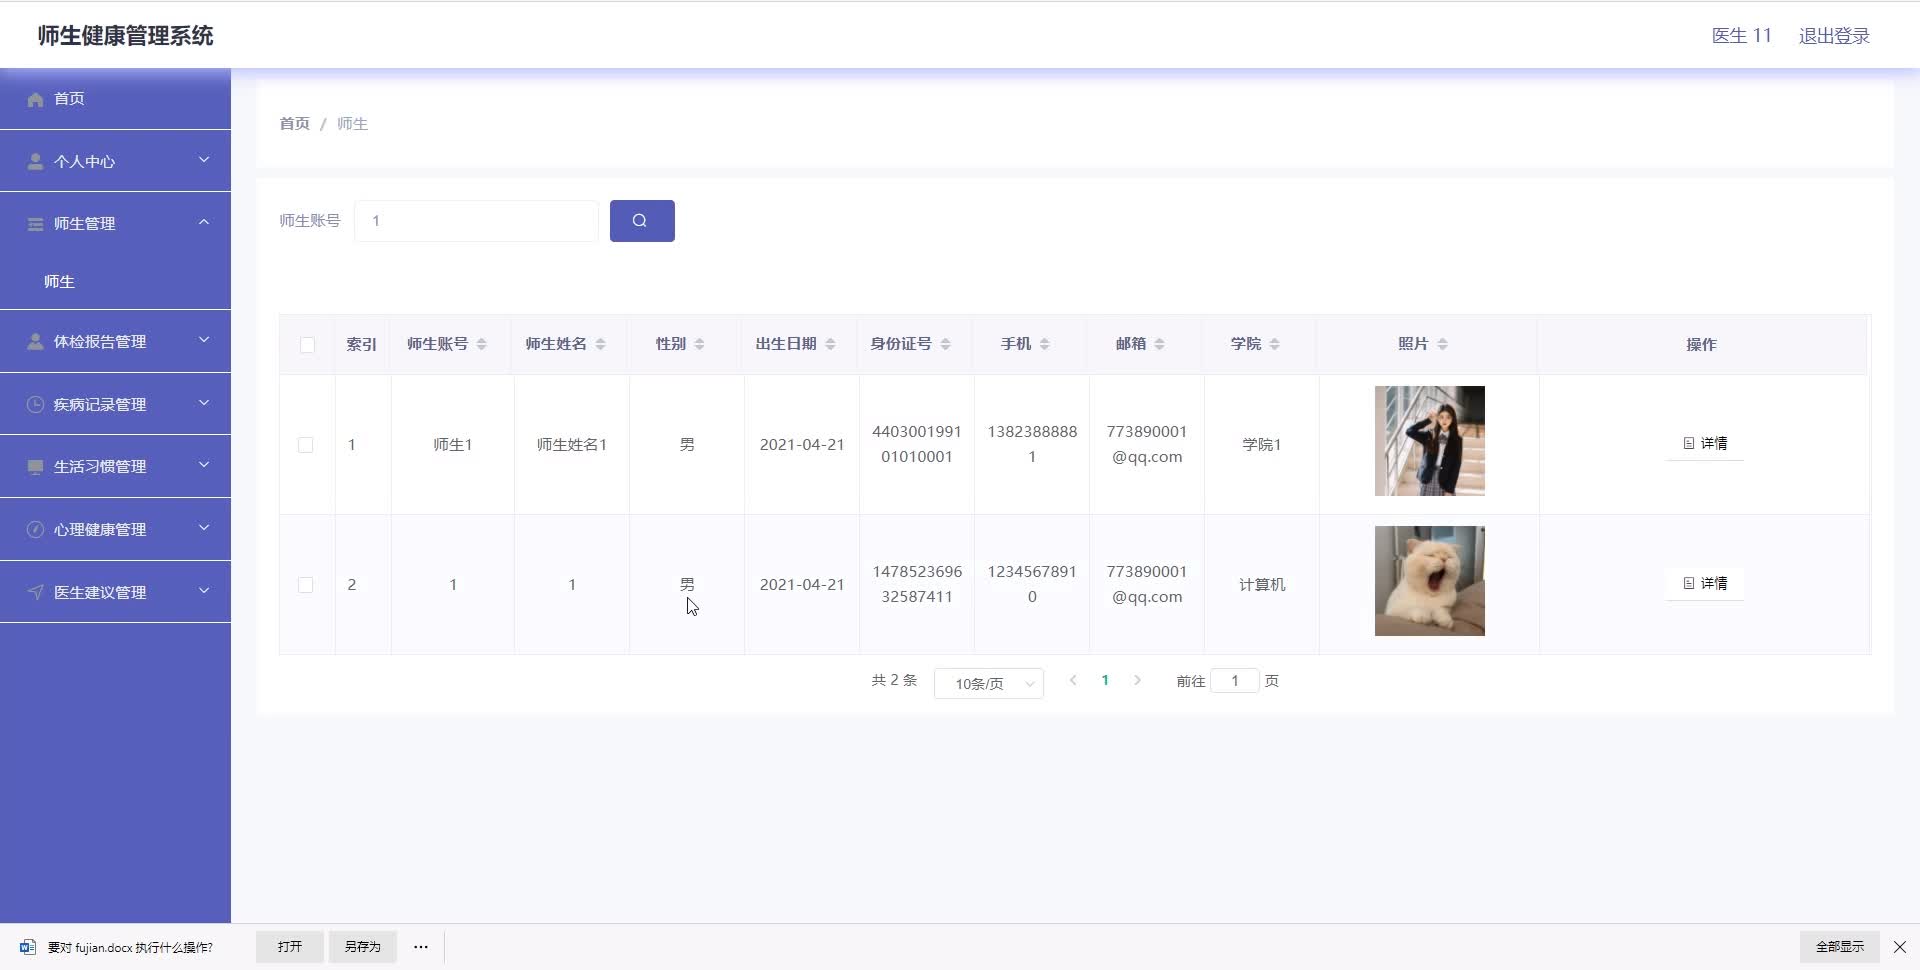1920x970 pixels.
Task: Sort by 师生账号 column arrows
Action: pos(481,344)
